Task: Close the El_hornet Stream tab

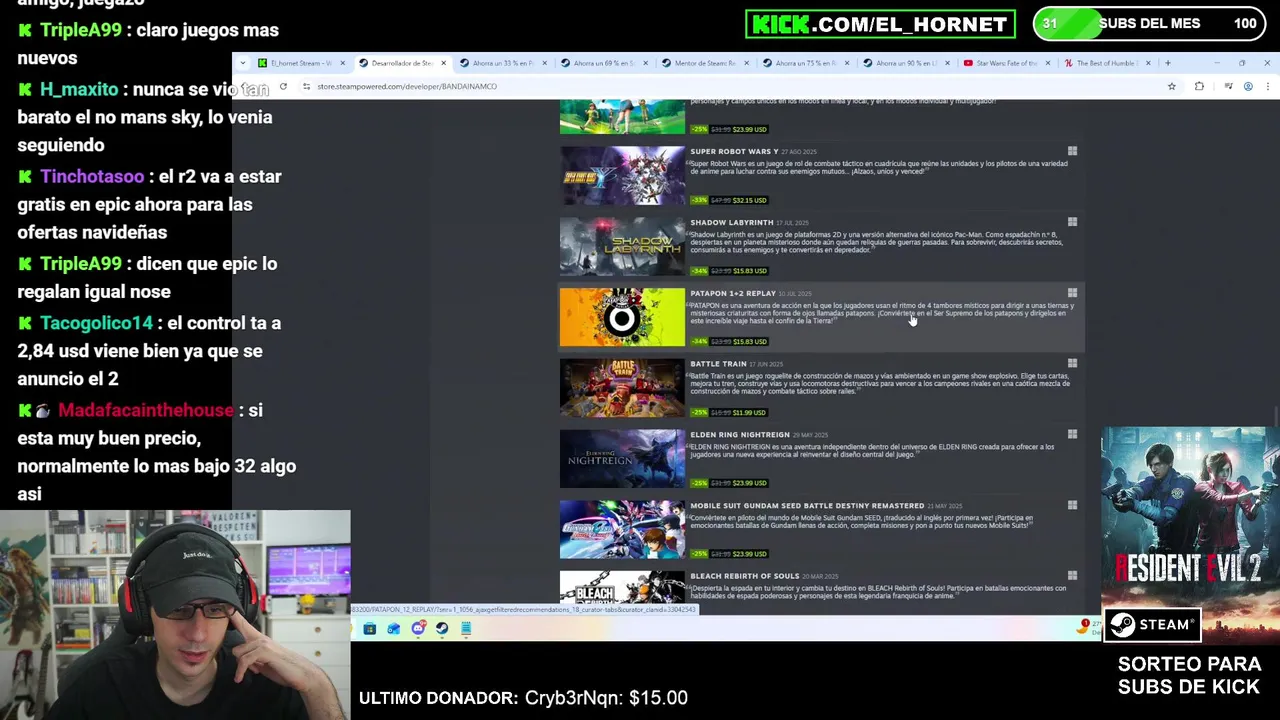Action: tap(342, 63)
